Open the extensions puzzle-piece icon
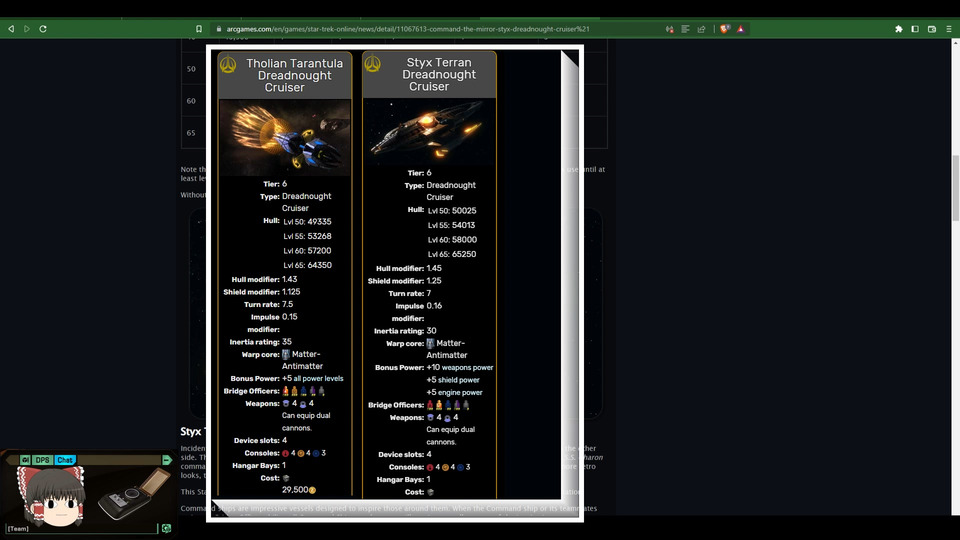This screenshot has height=540, width=960. (899, 29)
